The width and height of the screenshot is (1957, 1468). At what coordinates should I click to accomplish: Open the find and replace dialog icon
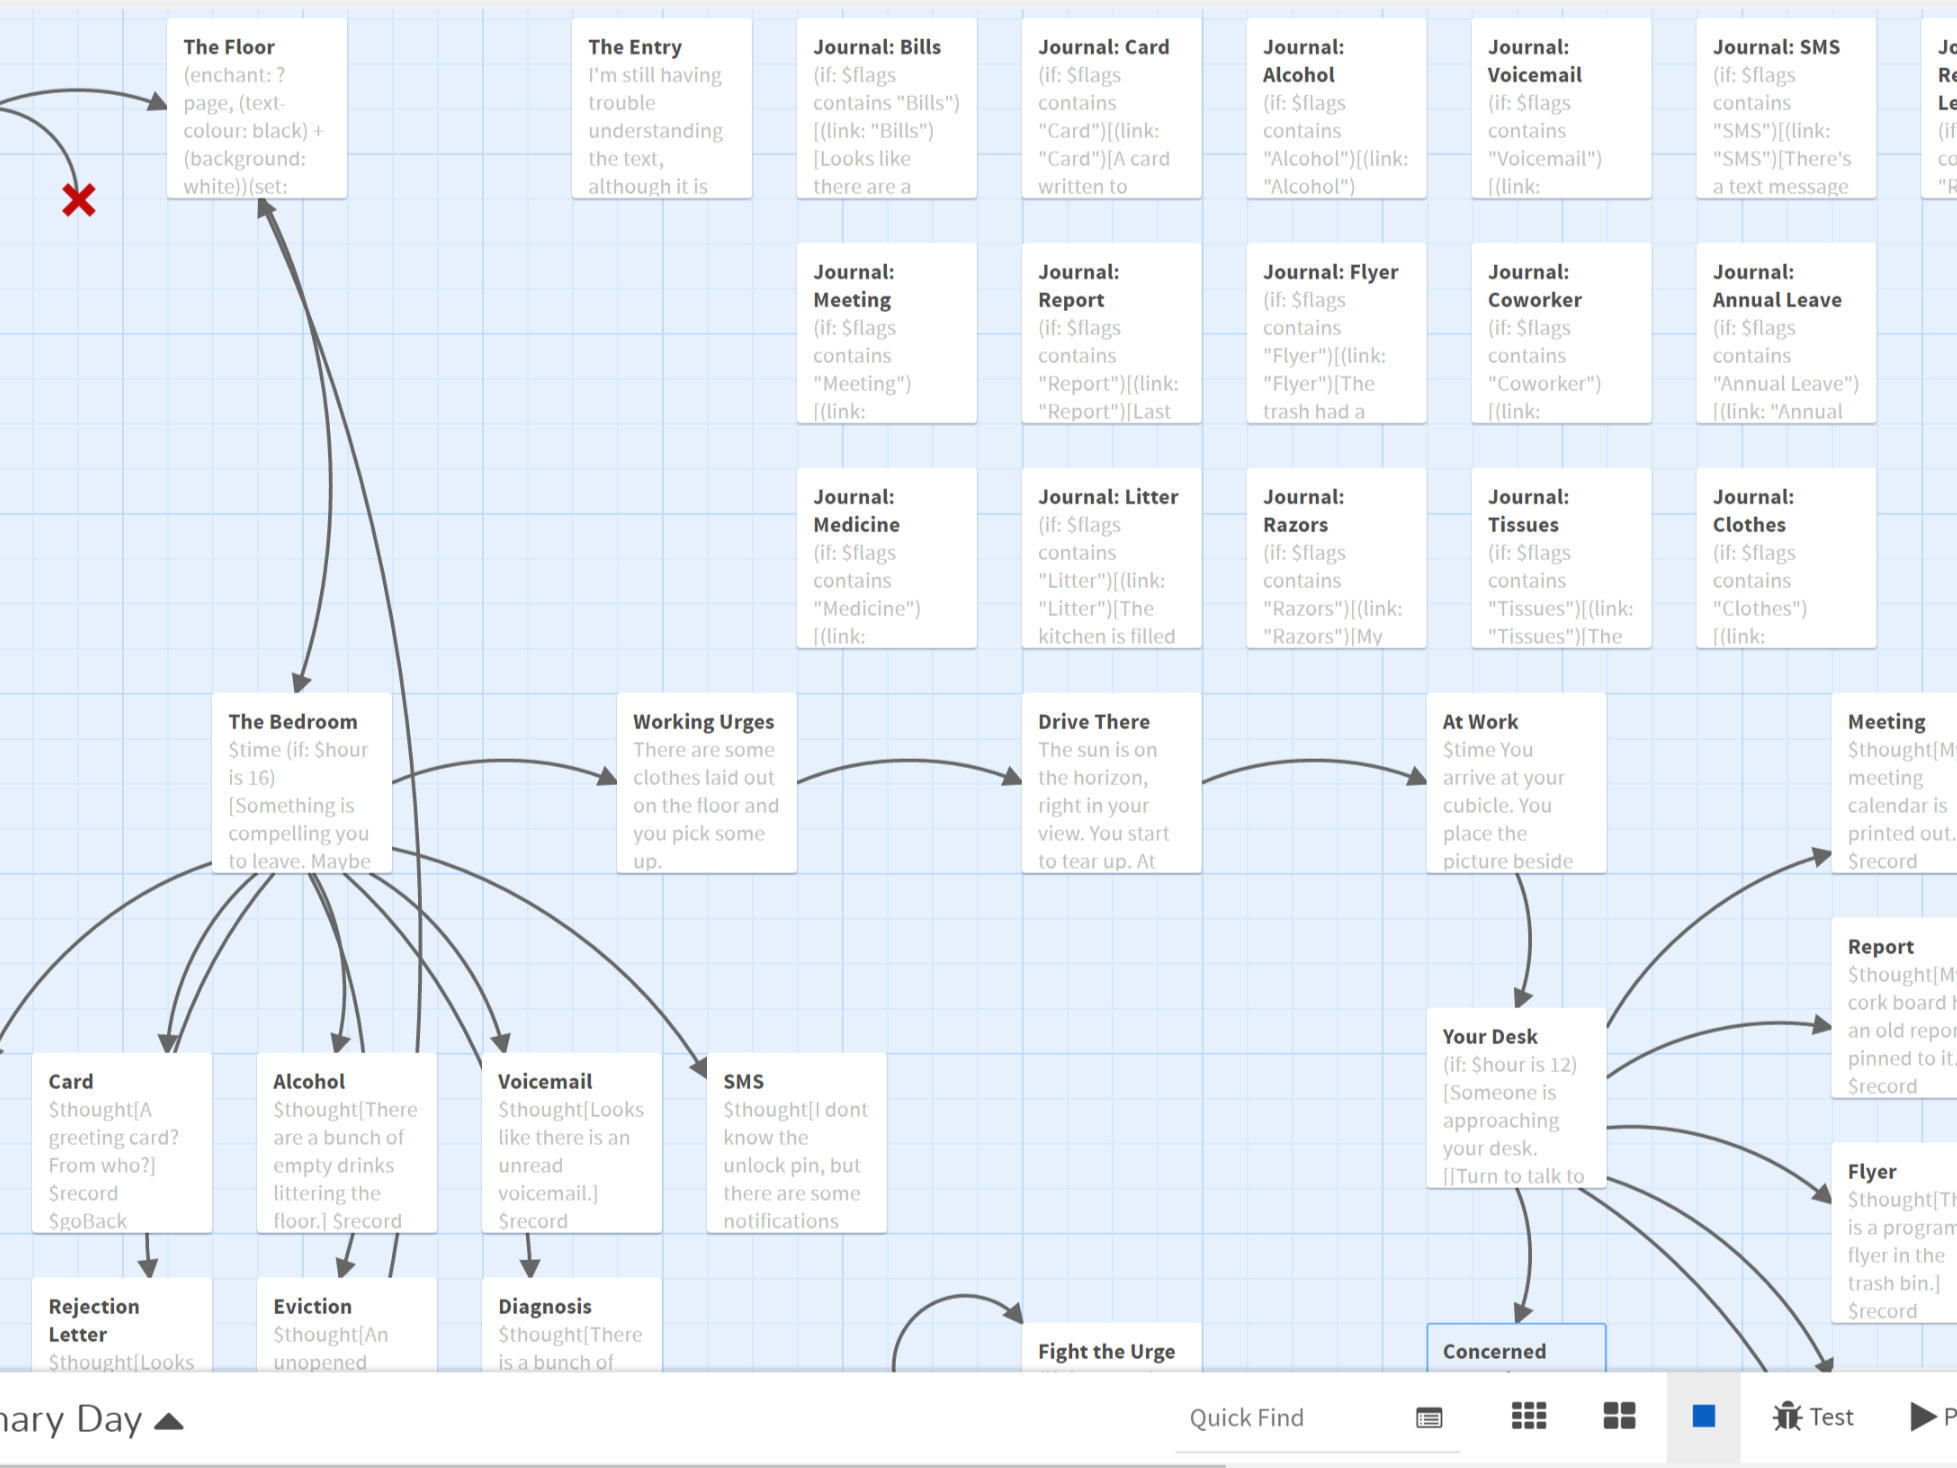[1429, 1417]
